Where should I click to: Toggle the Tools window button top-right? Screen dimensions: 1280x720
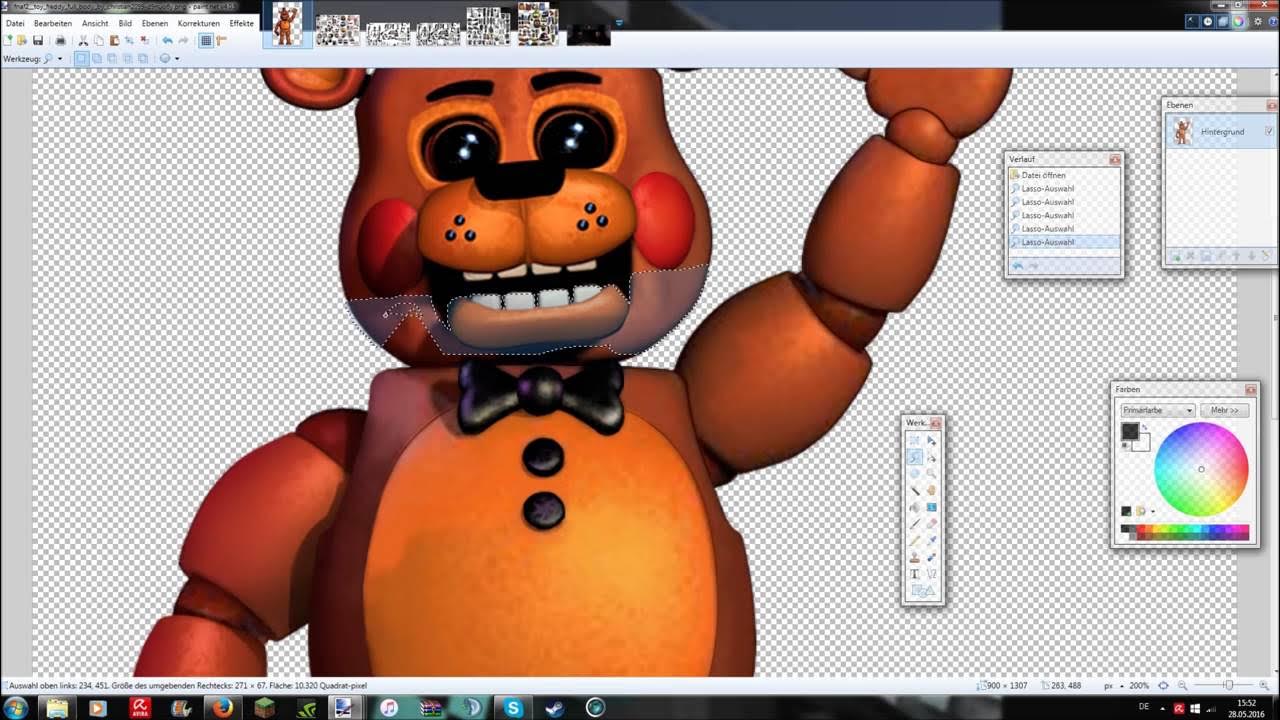1193,20
